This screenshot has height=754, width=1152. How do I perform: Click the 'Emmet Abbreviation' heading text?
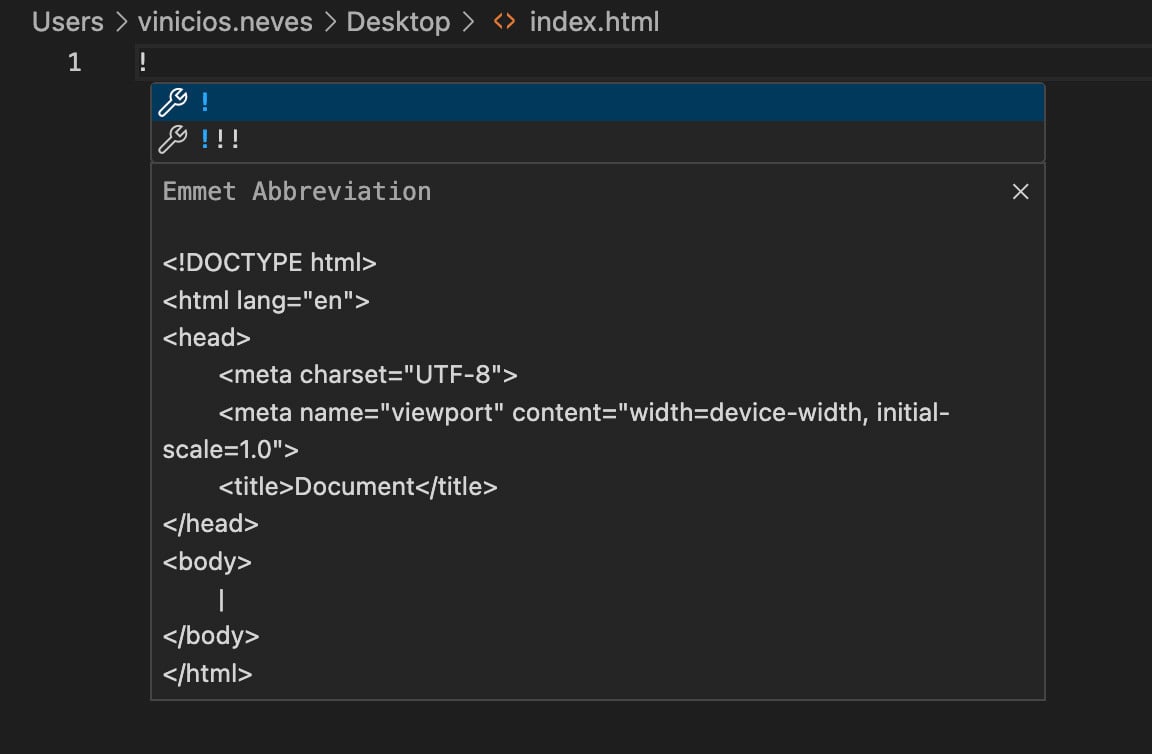297,192
